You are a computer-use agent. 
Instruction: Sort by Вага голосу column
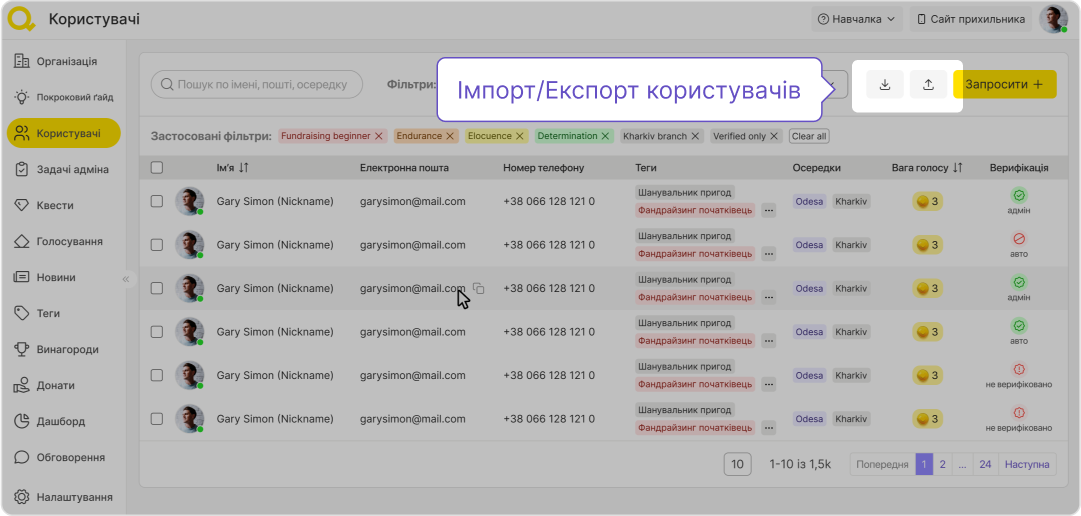coord(958,168)
